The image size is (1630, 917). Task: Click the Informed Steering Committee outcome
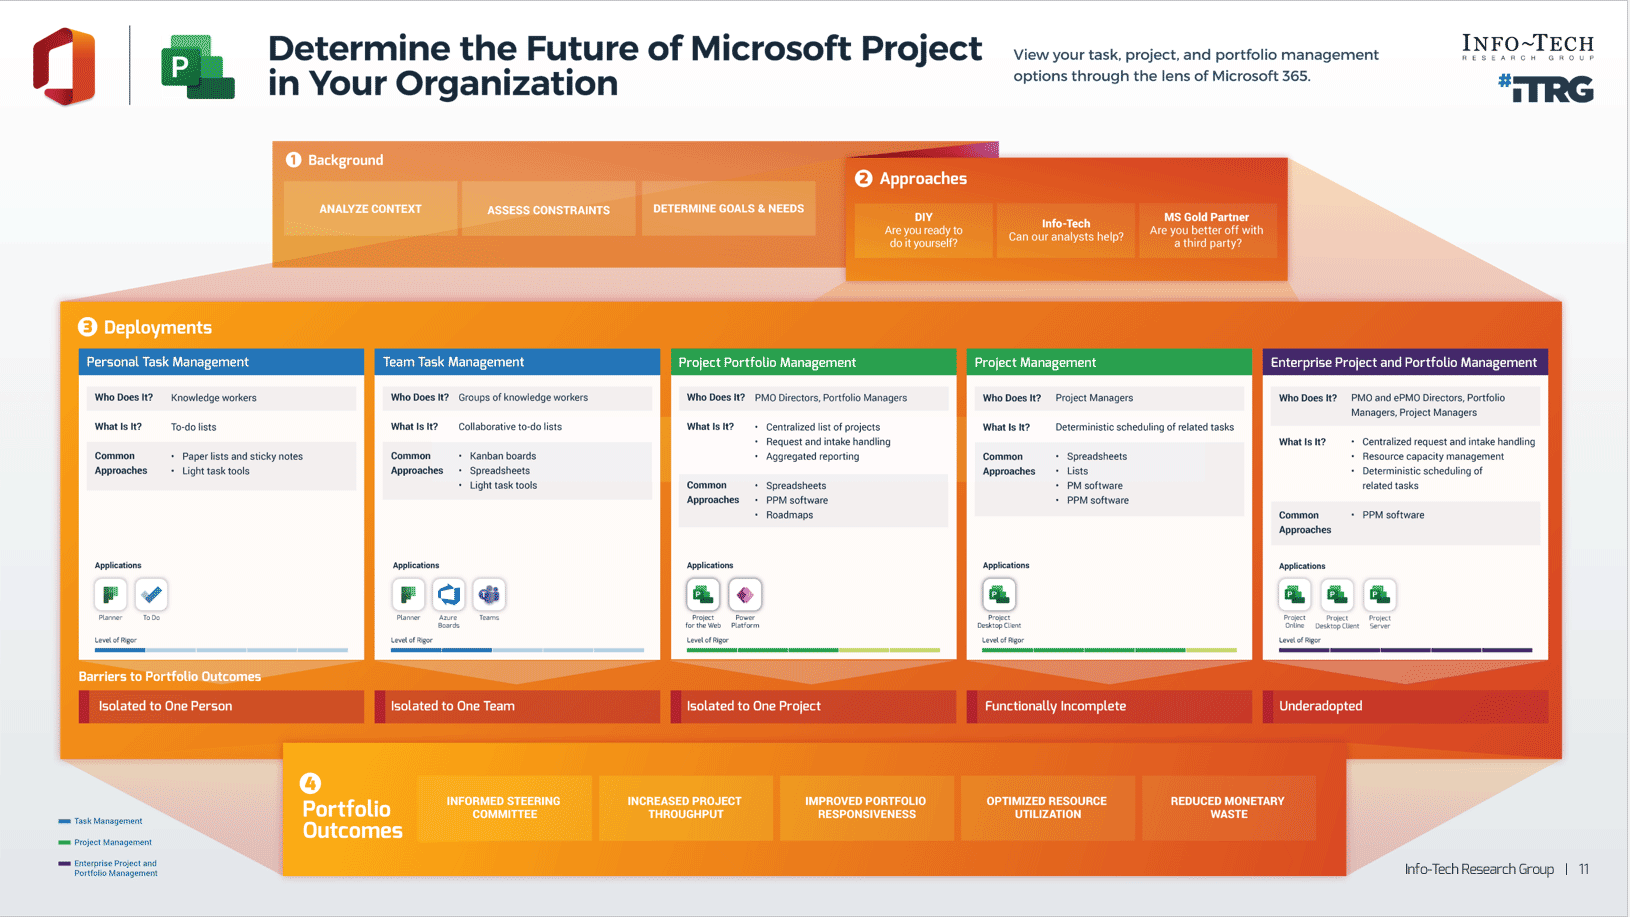coord(504,808)
